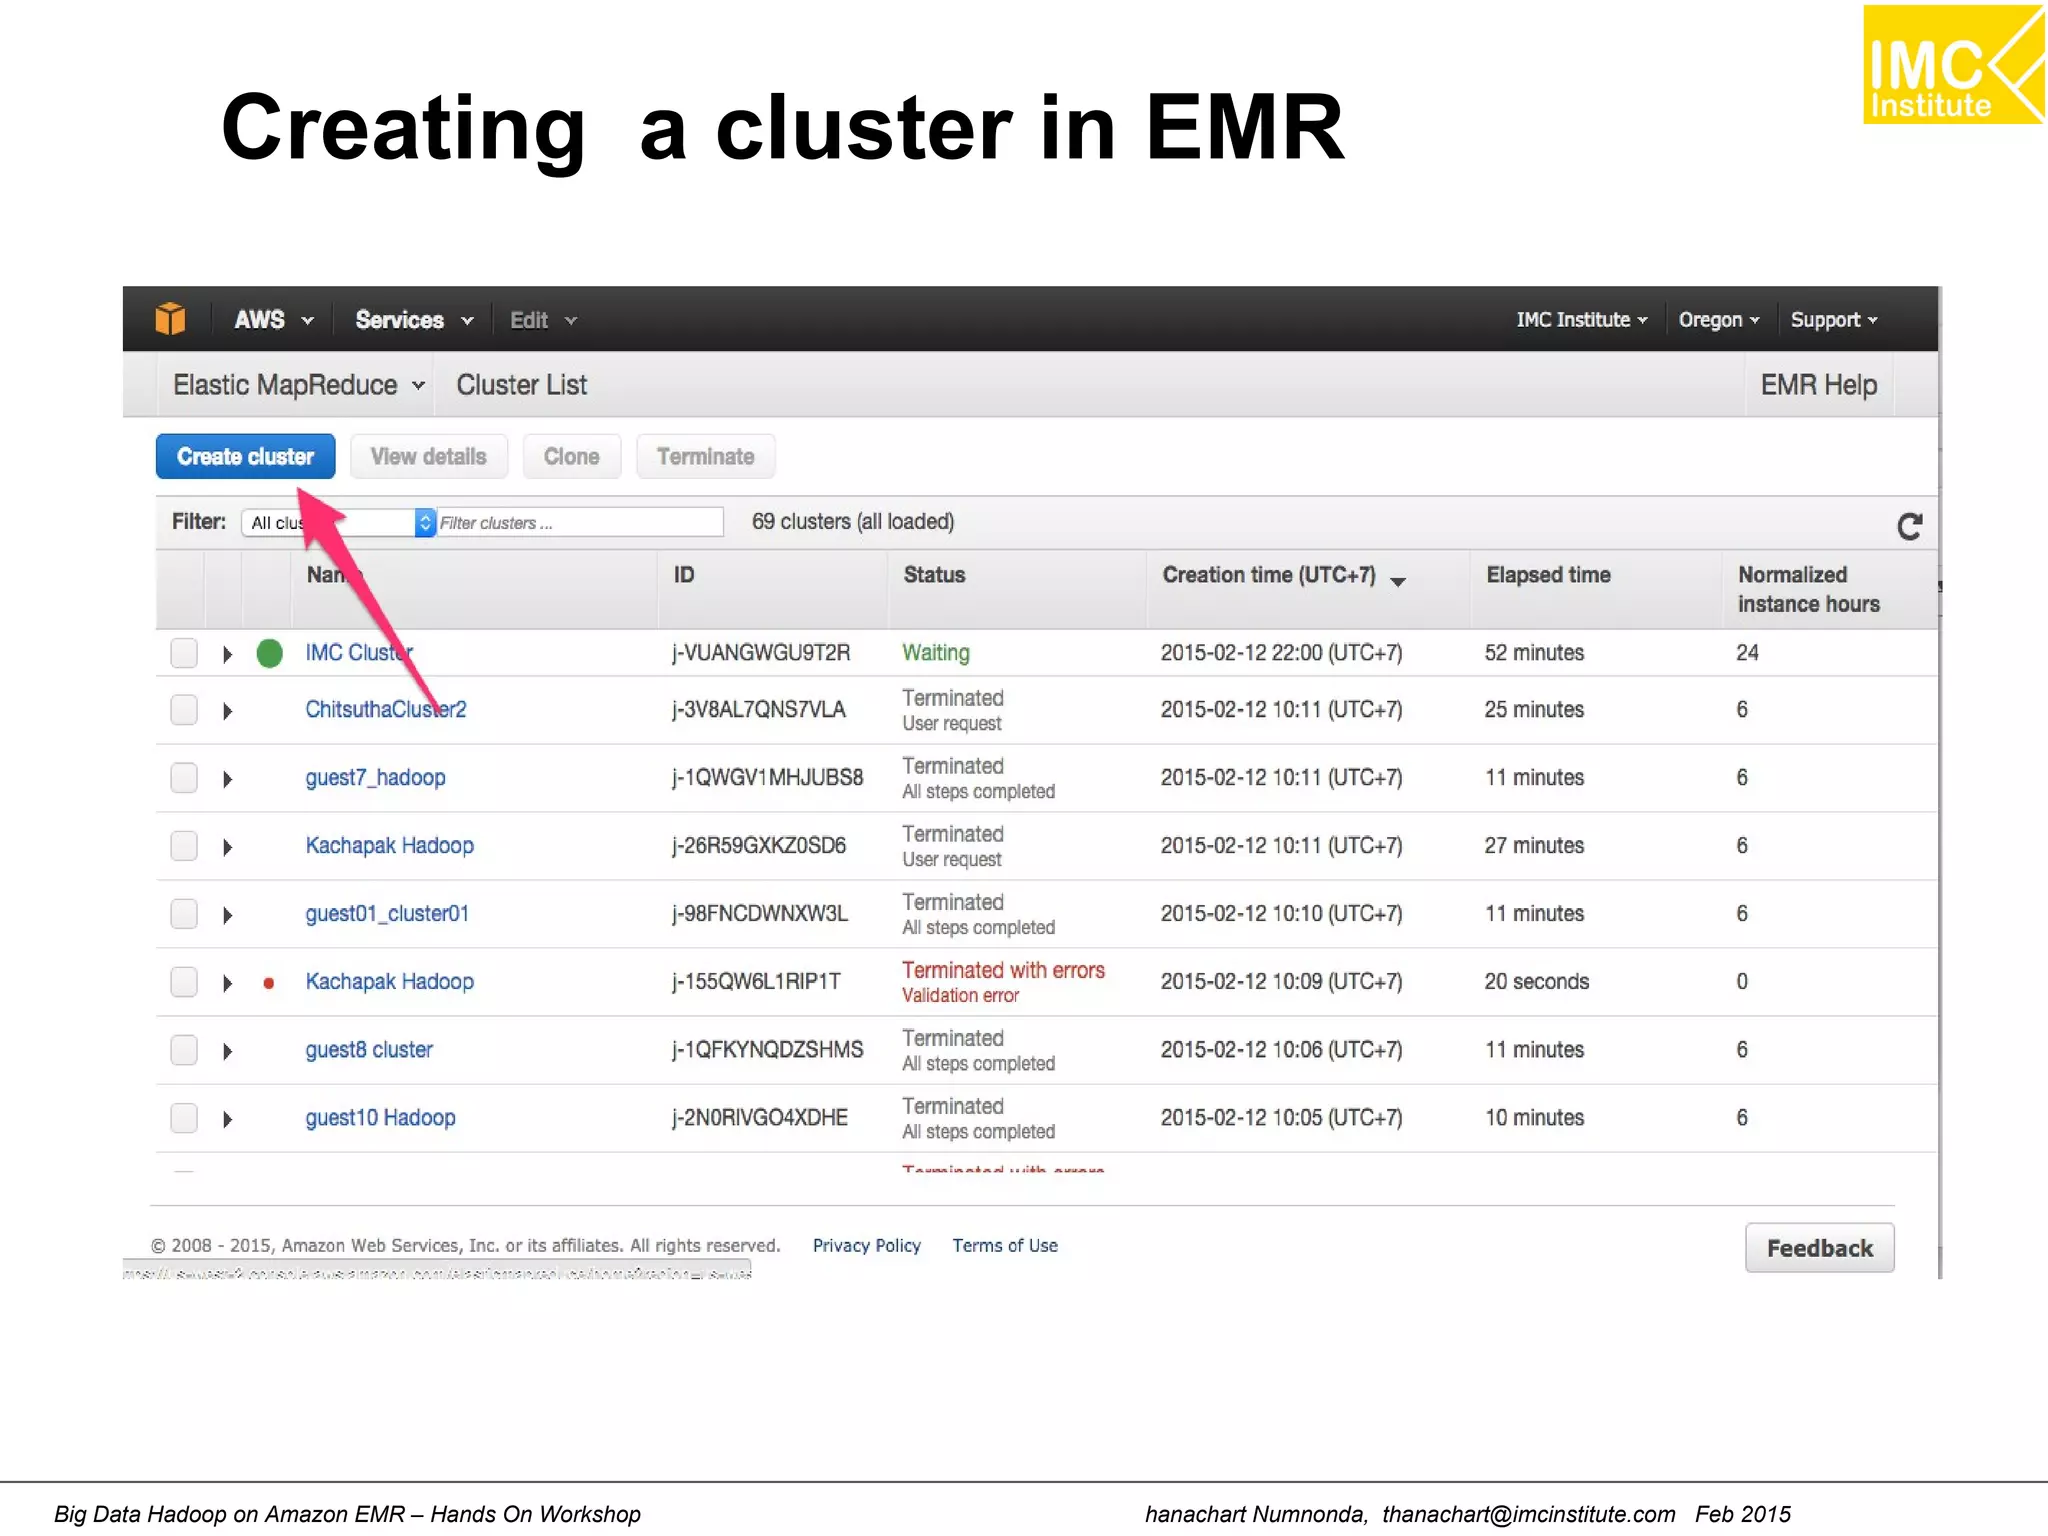The image size is (2048, 1536).
Task: Tick checkbox for guest01_cluster01
Action: pyautogui.click(x=184, y=914)
